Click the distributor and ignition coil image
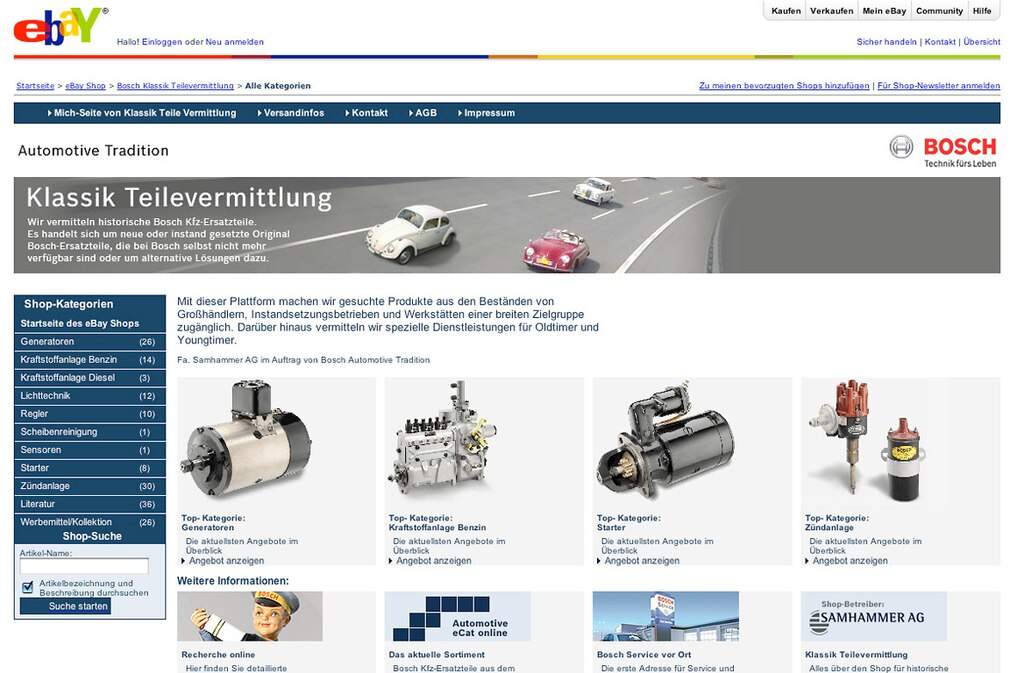 [866, 441]
